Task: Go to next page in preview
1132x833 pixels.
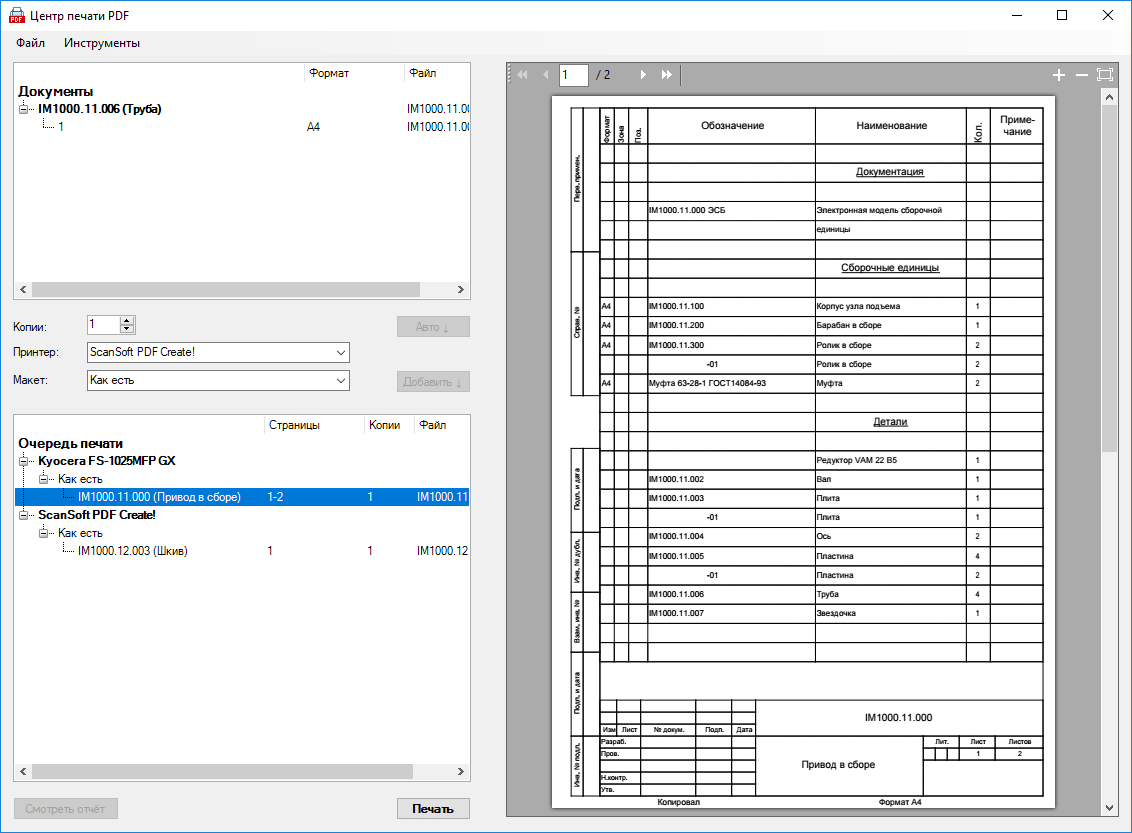Action: pyautogui.click(x=643, y=75)
